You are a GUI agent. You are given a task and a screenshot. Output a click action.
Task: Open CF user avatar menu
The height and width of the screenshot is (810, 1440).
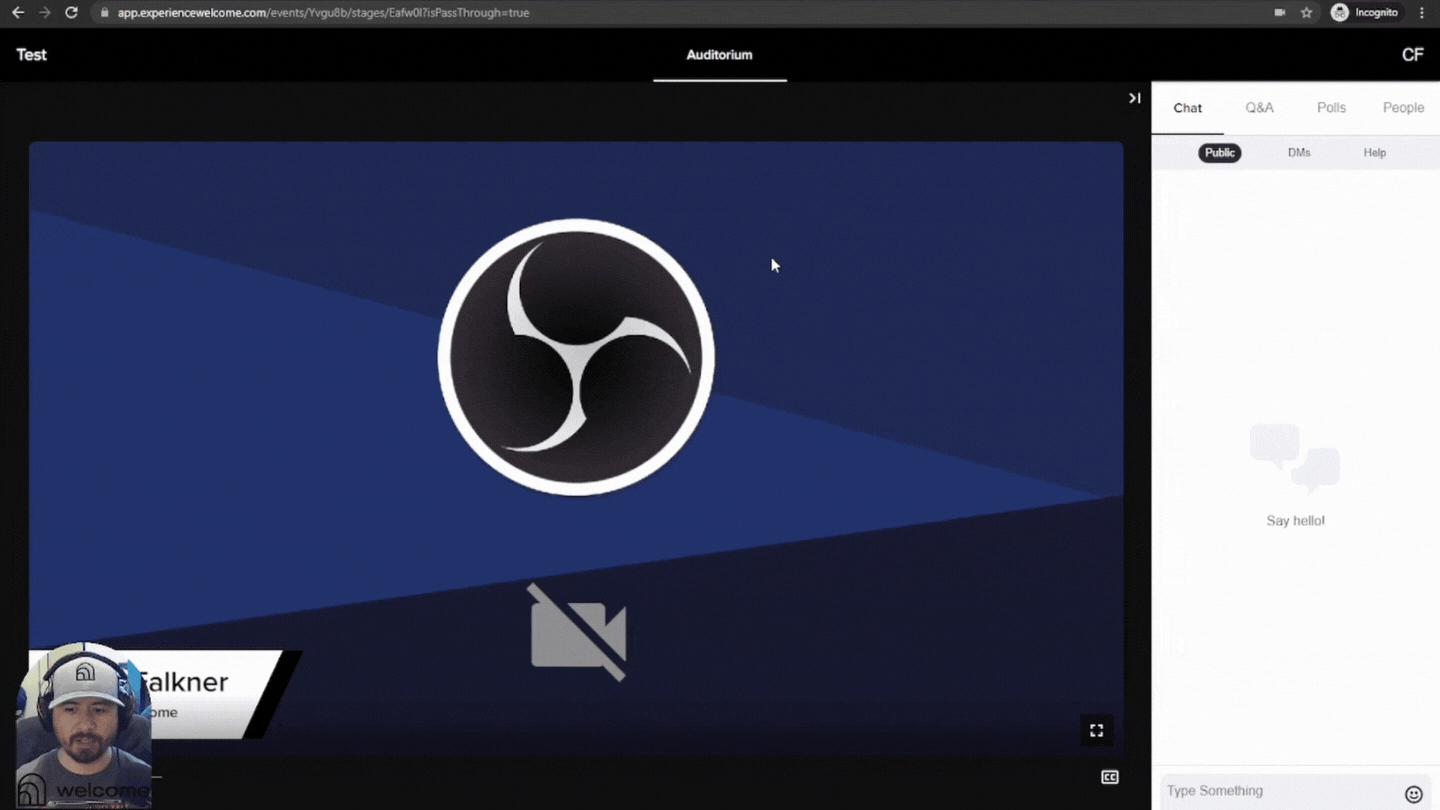1412,55
